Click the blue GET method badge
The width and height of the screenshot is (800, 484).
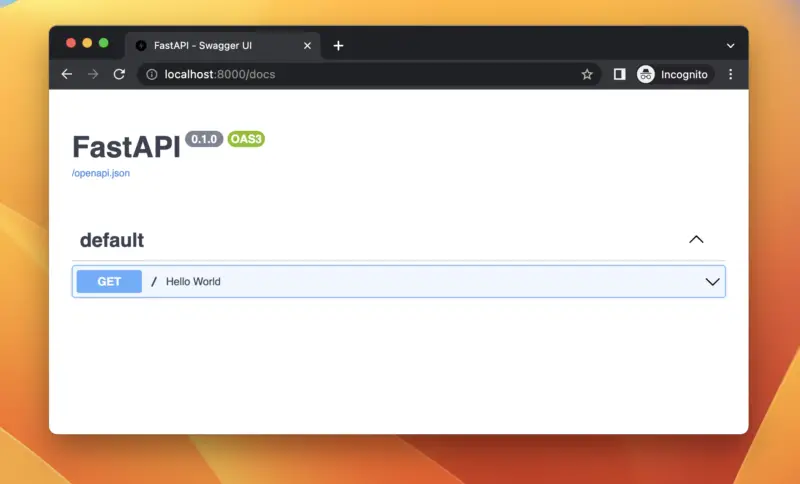tap(109, 282)
